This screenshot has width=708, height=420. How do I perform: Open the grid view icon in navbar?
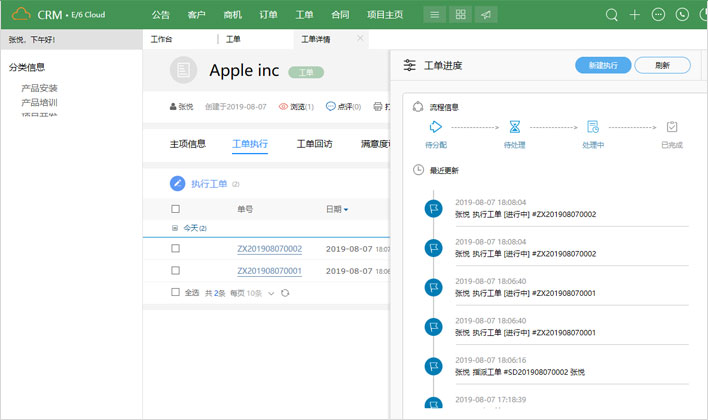pos(460,15)
